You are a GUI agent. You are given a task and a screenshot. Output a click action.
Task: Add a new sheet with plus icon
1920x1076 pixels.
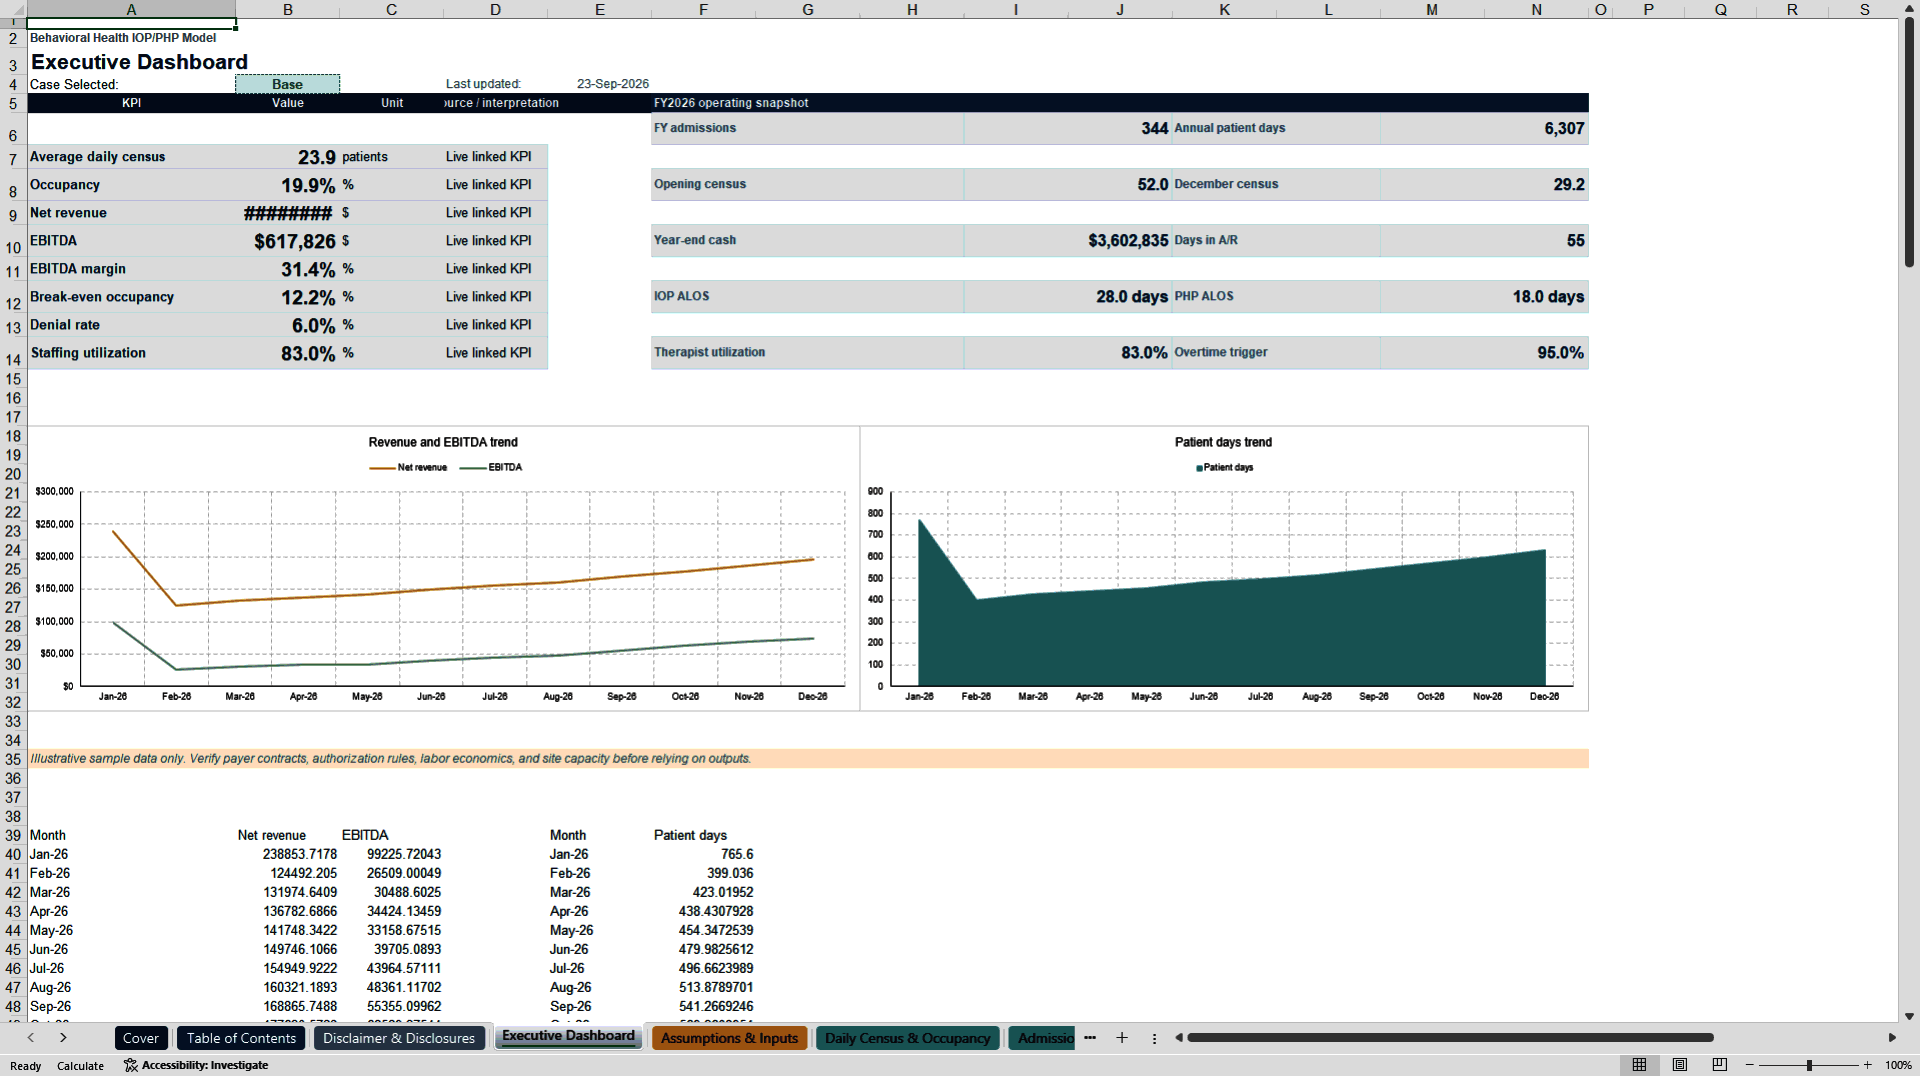click(1122, 1038)
